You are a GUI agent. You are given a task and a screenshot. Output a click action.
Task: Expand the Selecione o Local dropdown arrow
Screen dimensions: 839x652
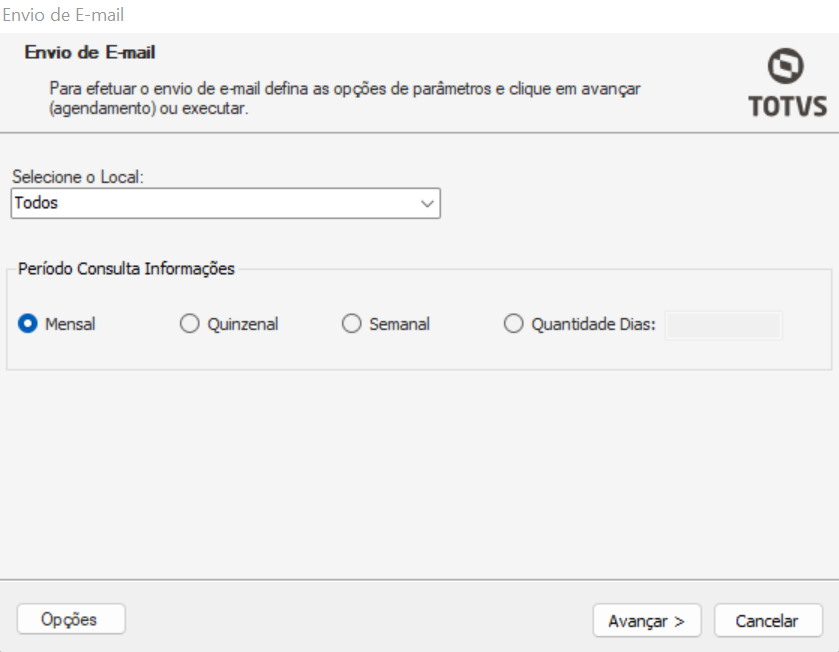tap(428, 203)
